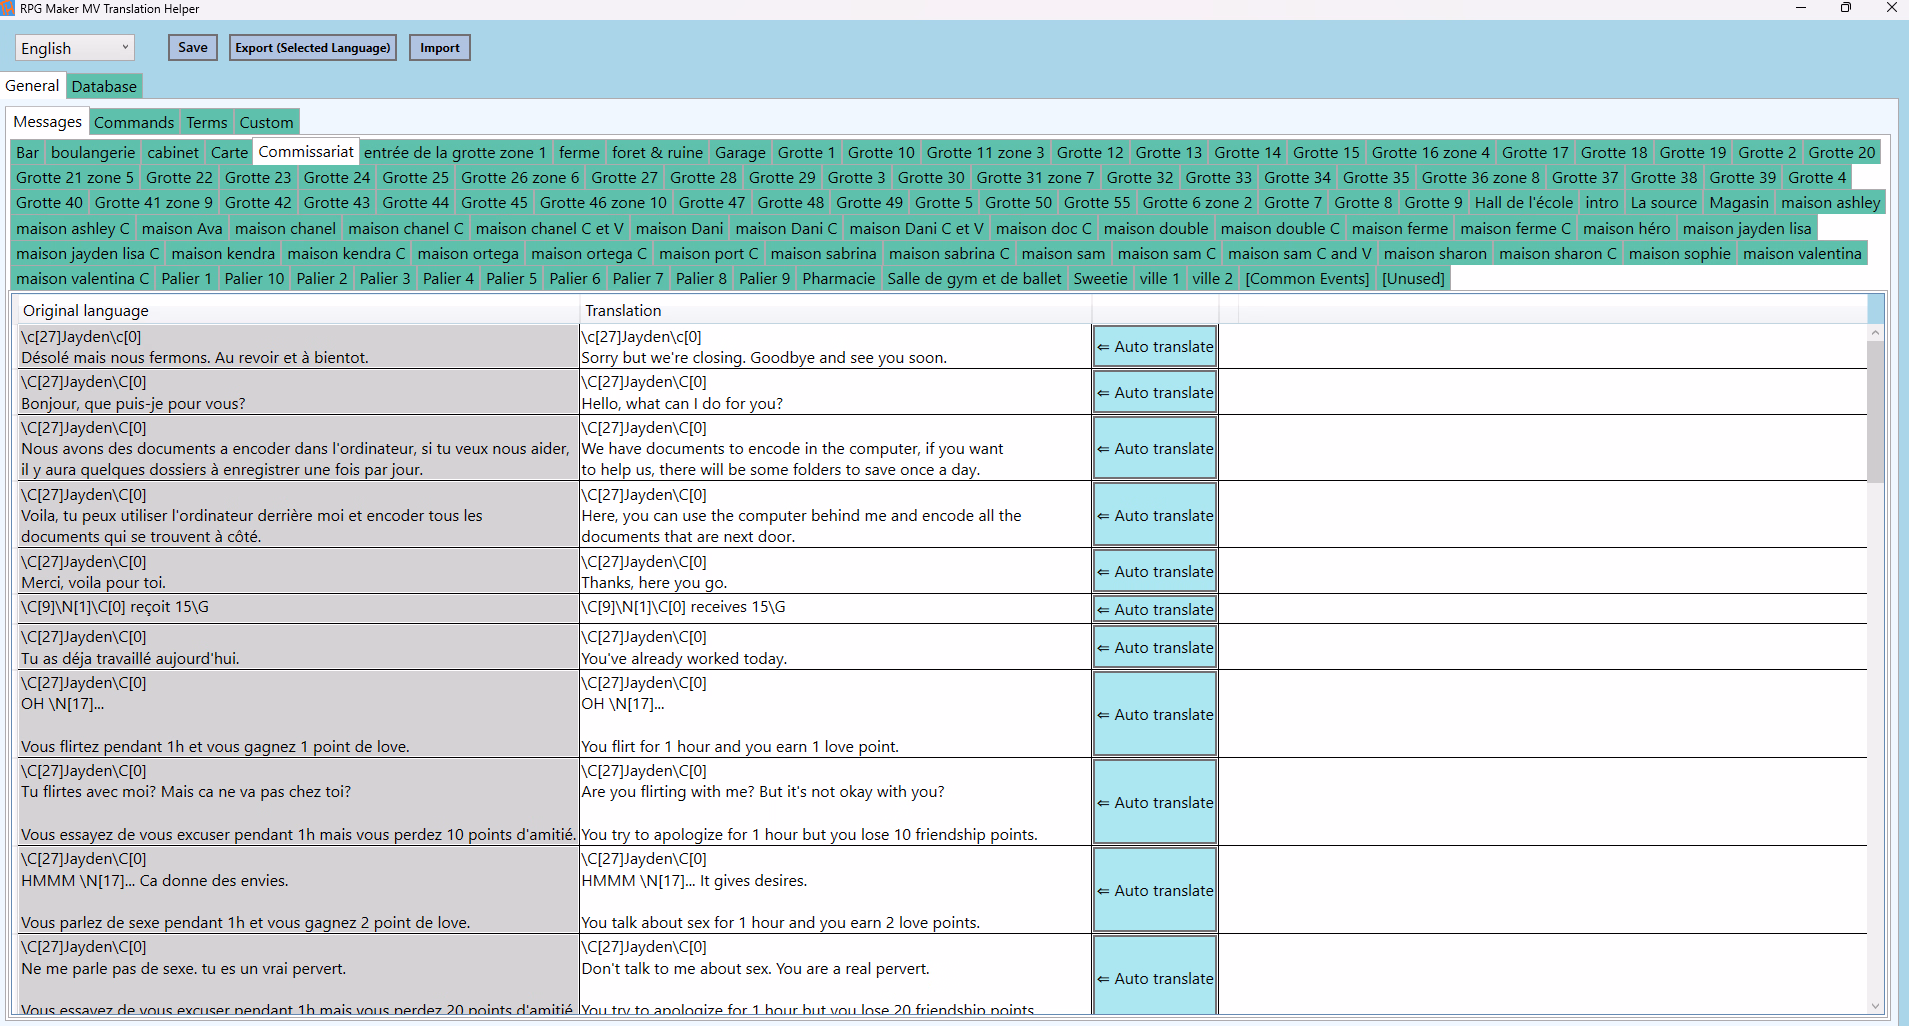Click the Import button
Viewport: 1909px width, 1026px height.
439,48
